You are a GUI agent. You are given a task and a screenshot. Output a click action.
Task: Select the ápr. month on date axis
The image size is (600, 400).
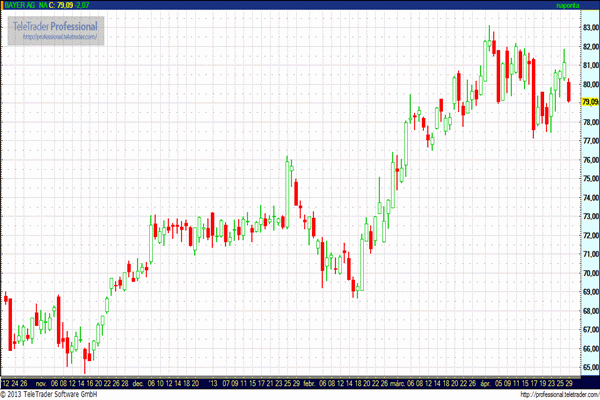pyautogui.click(x=486, y=383)
